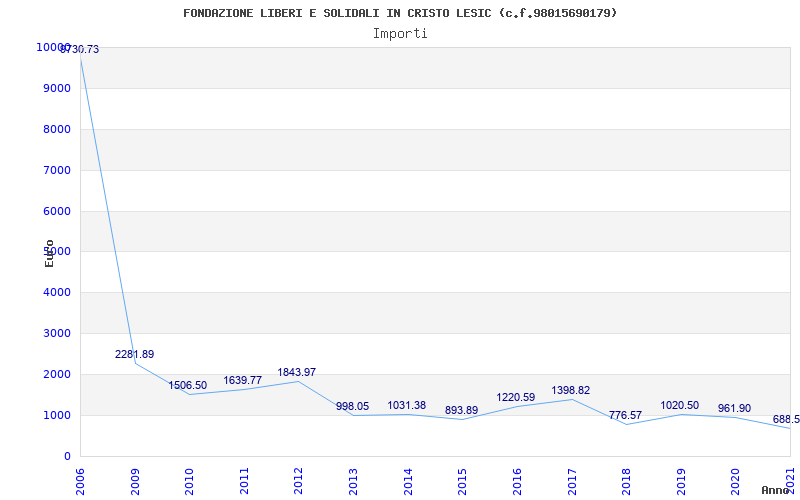Image resolution: width=800 pixels, height=500 pixels.
Task: Click the 1398.82 data label
Action: point(570,390)
